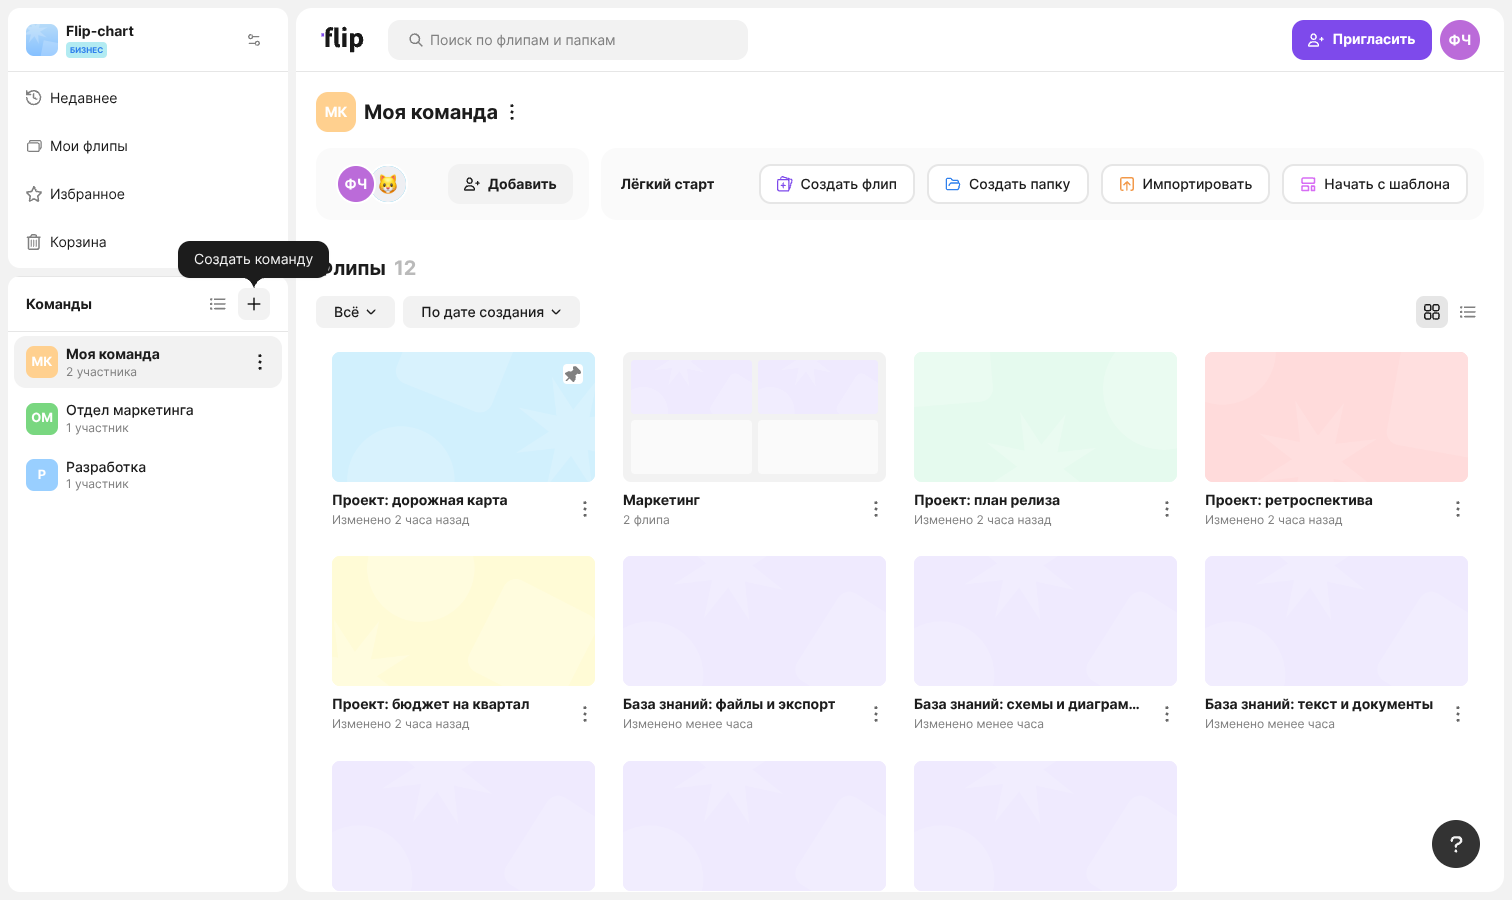Screen dimensions: 1512x900
Task: Open more options for бюджет на квартал
Action: click(585, 714)
